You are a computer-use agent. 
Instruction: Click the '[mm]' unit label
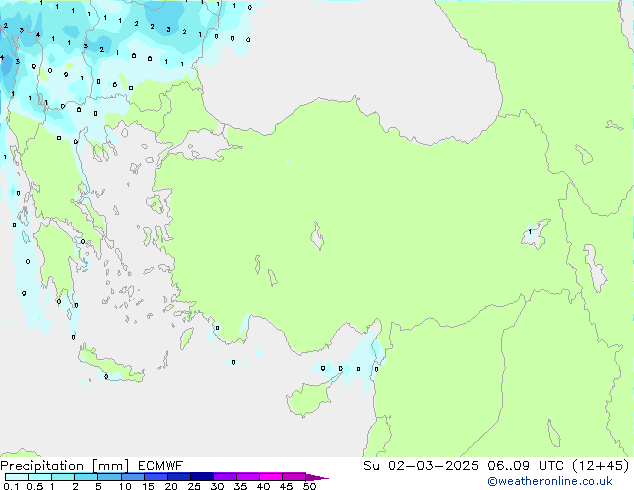(110, 466)
